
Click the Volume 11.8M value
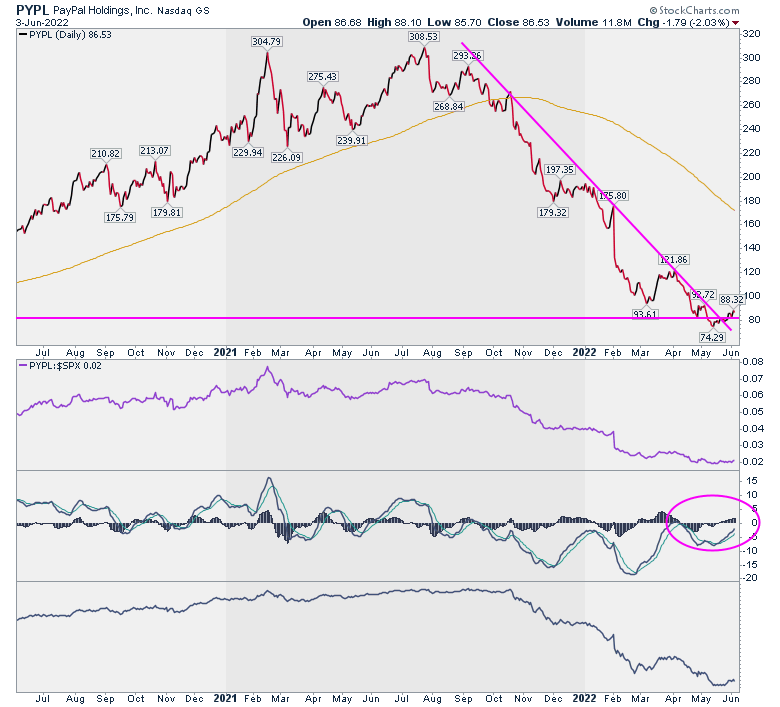coord(593,22)
